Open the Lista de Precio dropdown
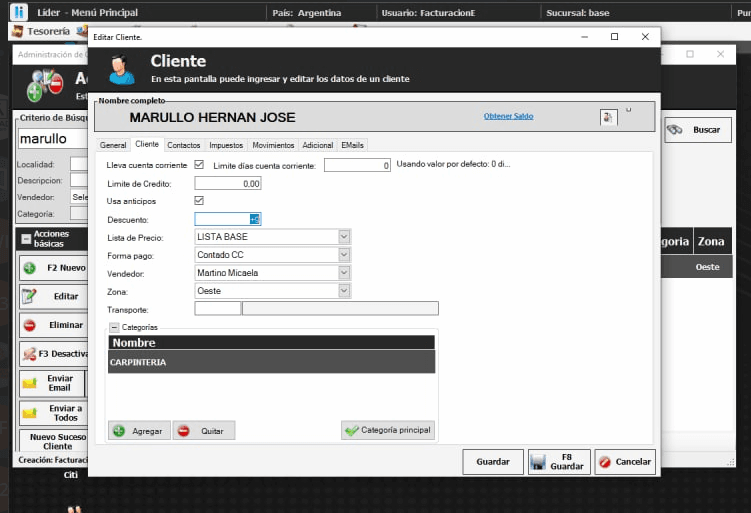This screenshot has height=513, width=751. pos(344,237)
